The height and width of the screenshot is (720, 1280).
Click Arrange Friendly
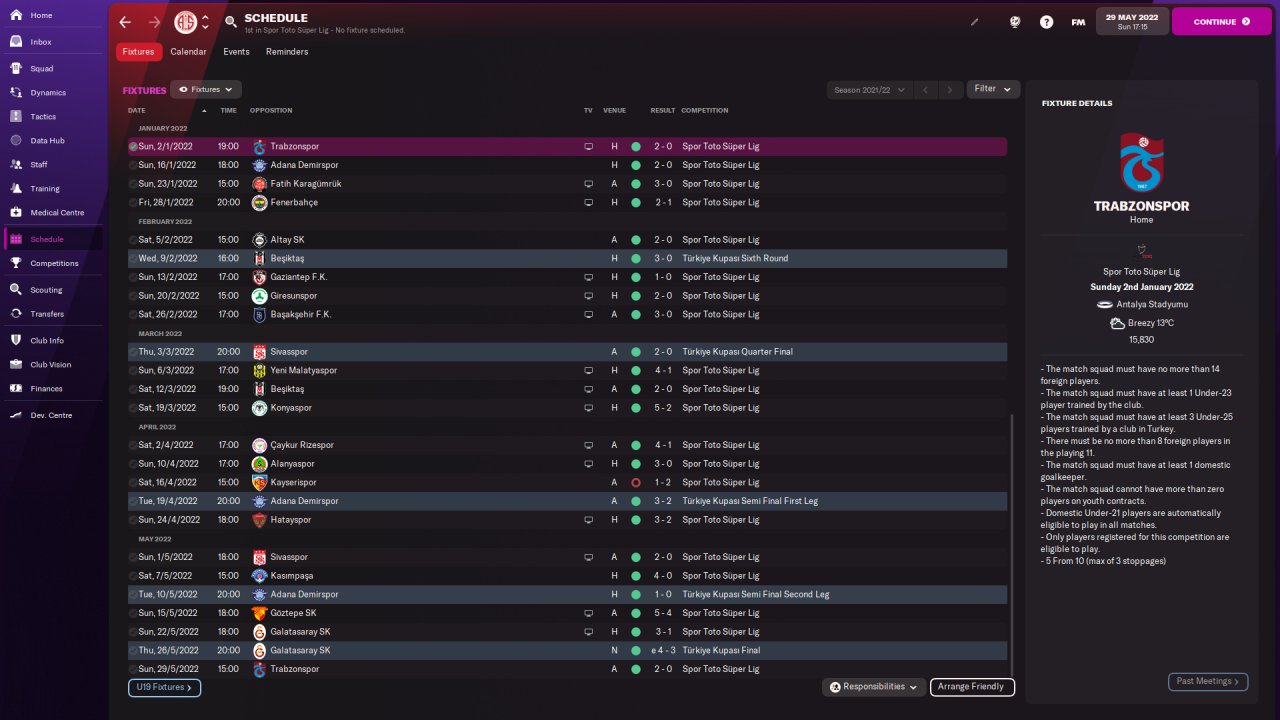[x=973, y=687]
